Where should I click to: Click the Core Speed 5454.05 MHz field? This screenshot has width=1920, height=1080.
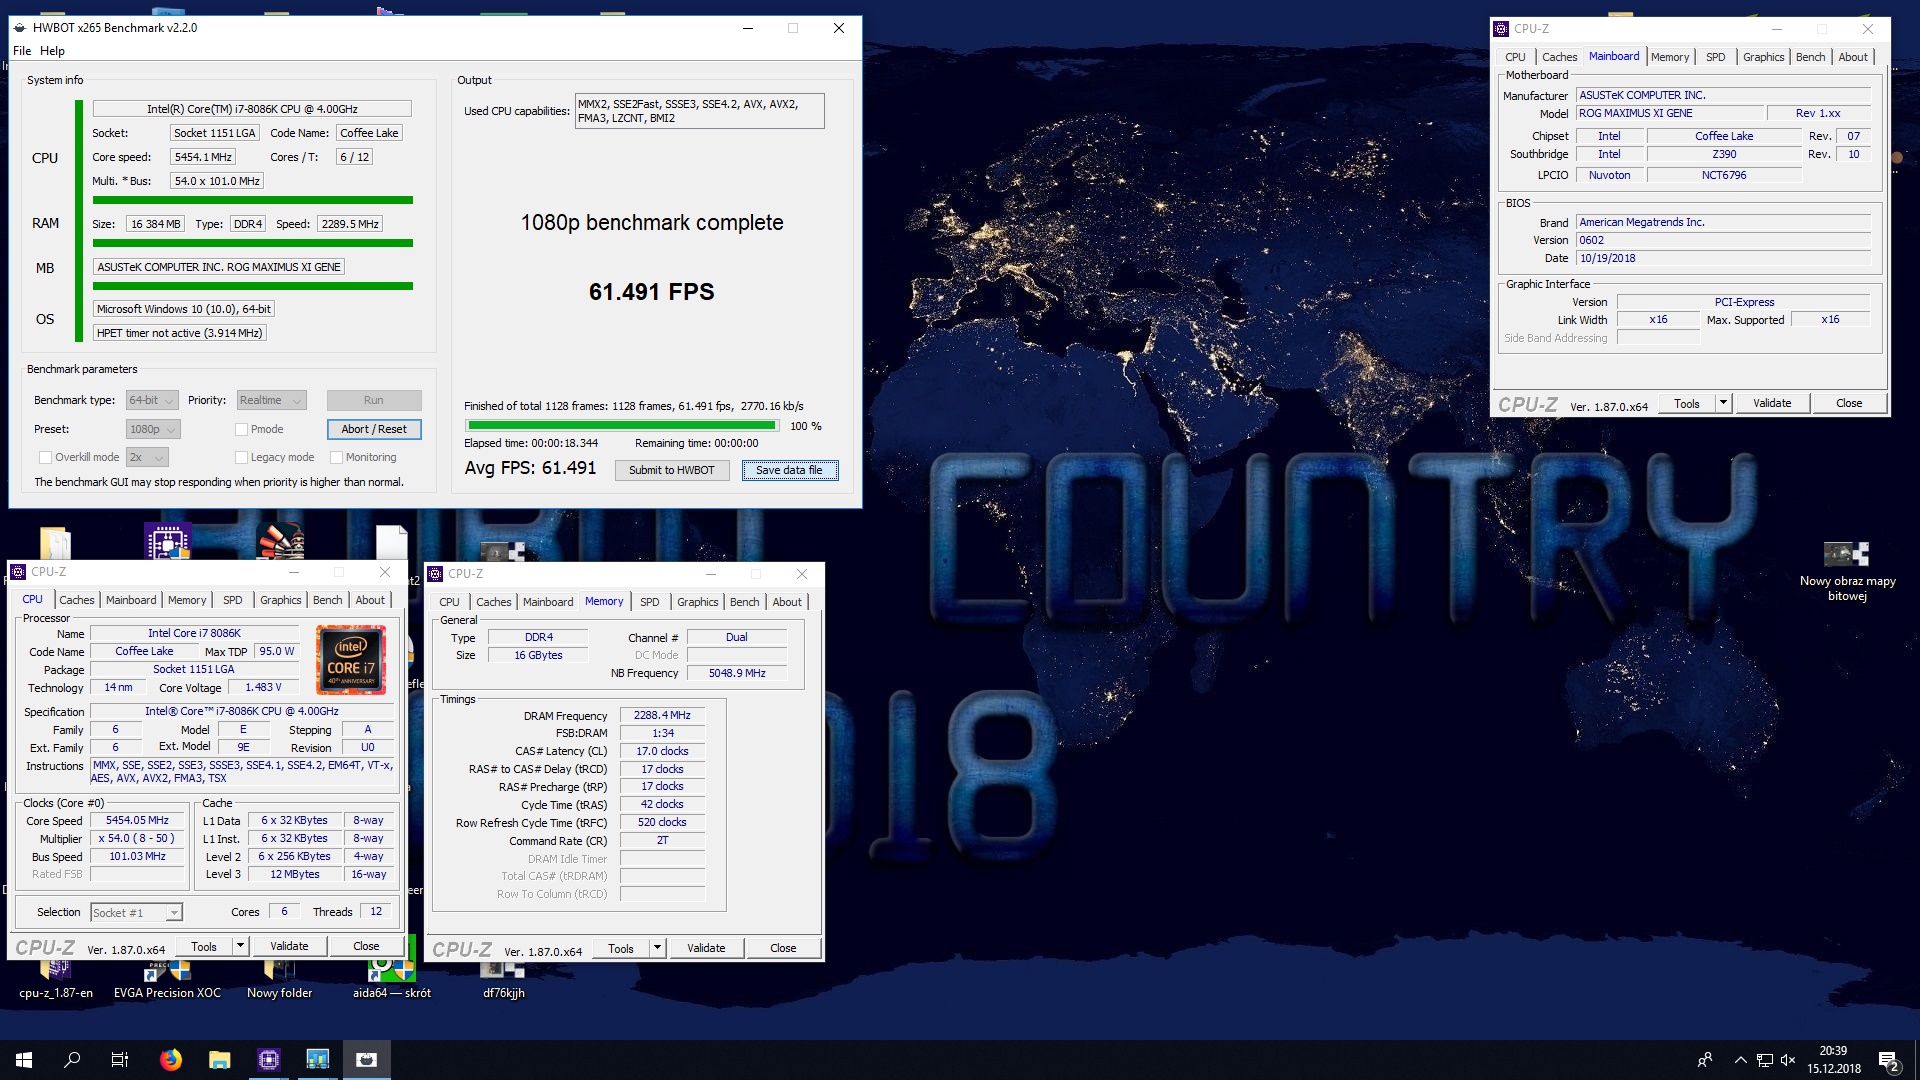click(x=138, y=820)
